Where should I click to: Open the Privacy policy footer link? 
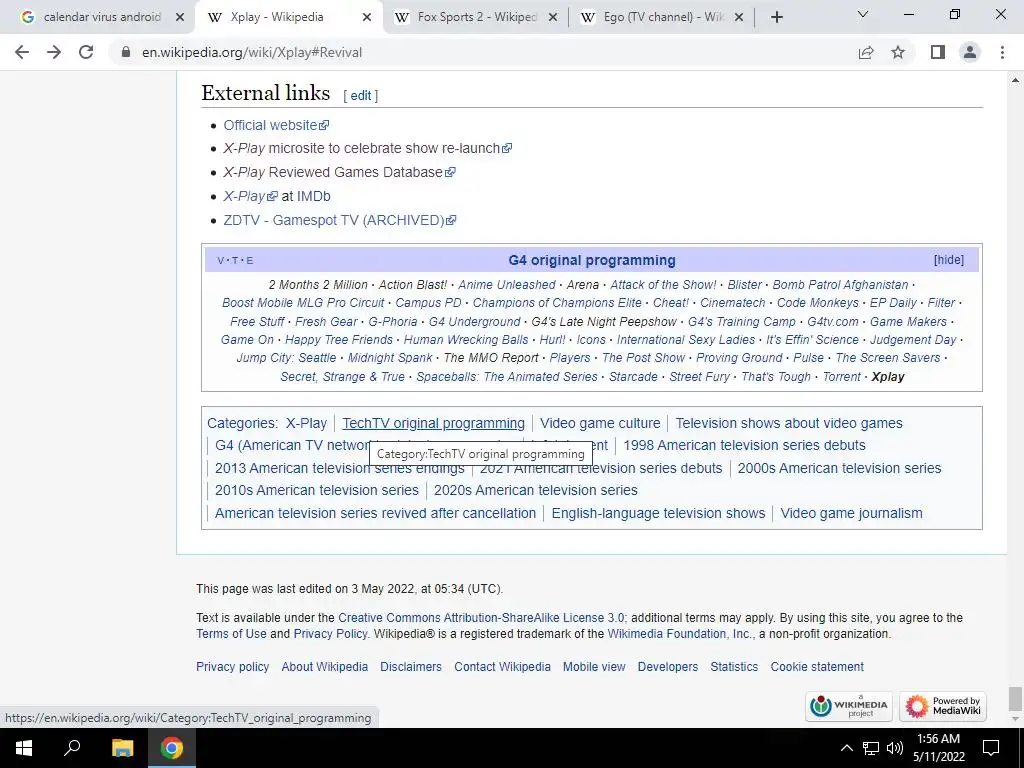tap(232, 667)
